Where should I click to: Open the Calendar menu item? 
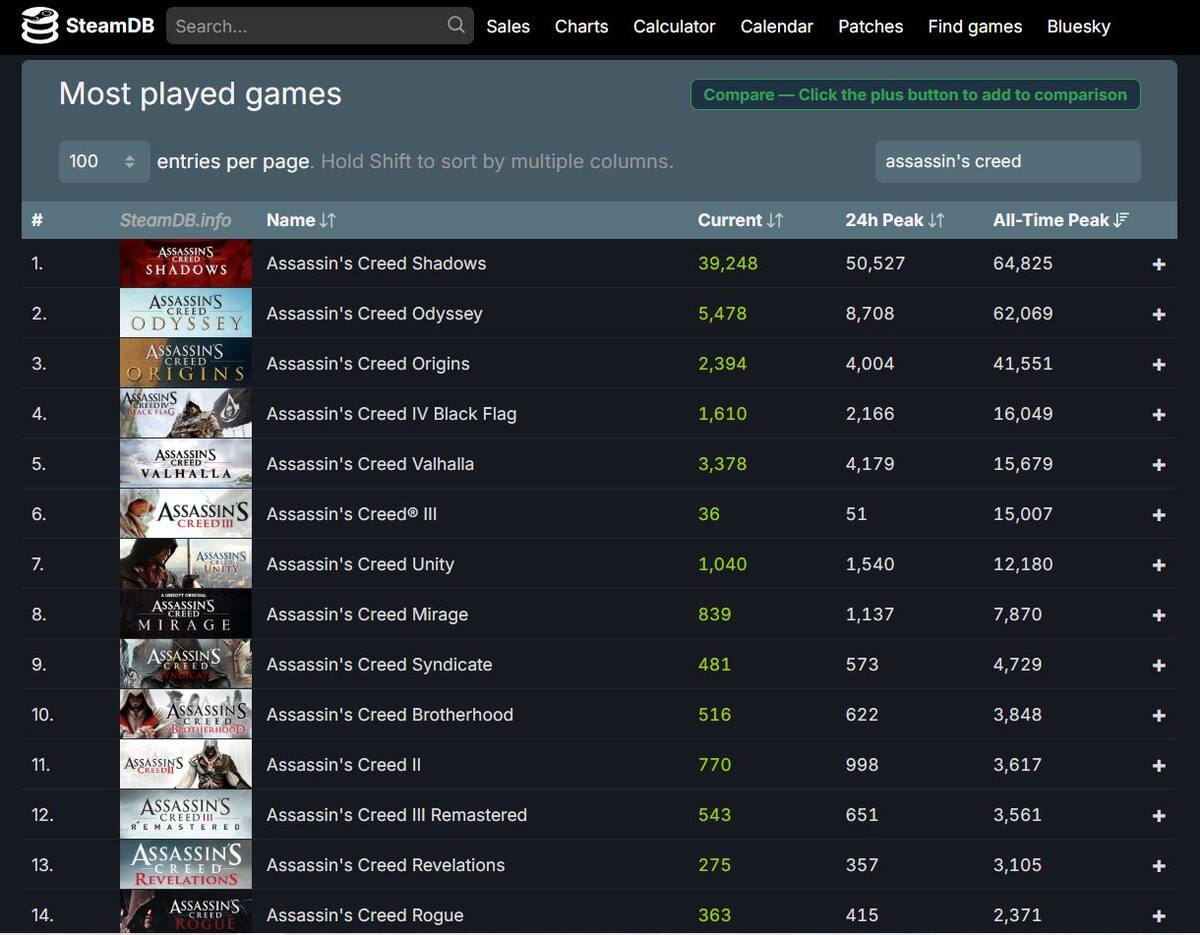(x=776, y=26)
